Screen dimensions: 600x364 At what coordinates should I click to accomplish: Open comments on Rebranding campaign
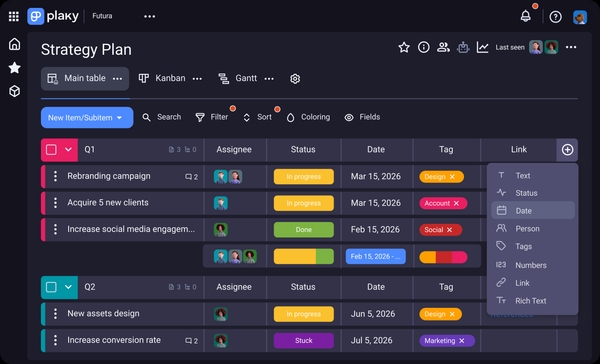click(191, 177)
